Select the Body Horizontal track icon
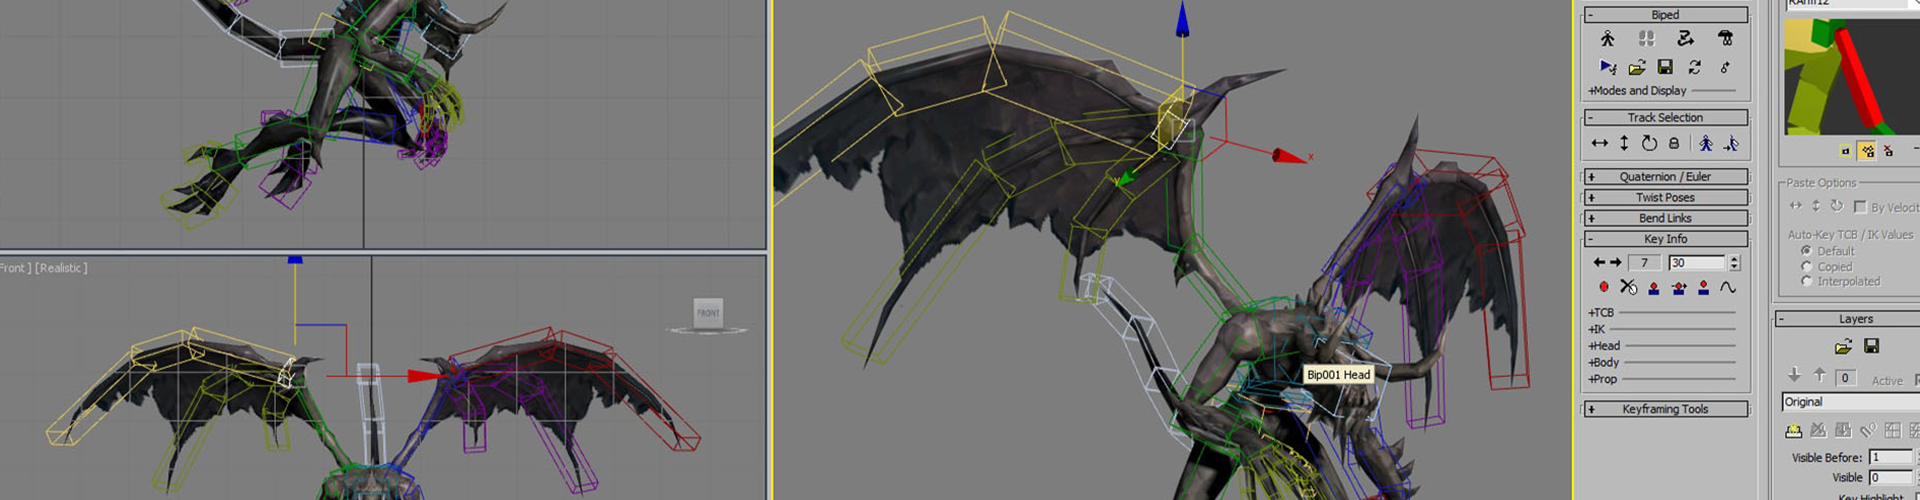The image size is (1920, 500). pos(1600,144)
